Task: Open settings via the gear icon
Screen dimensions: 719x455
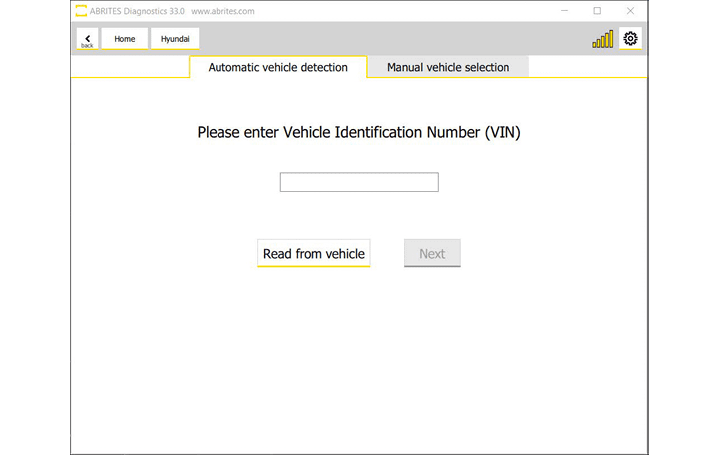Action: tap(630, 39)
